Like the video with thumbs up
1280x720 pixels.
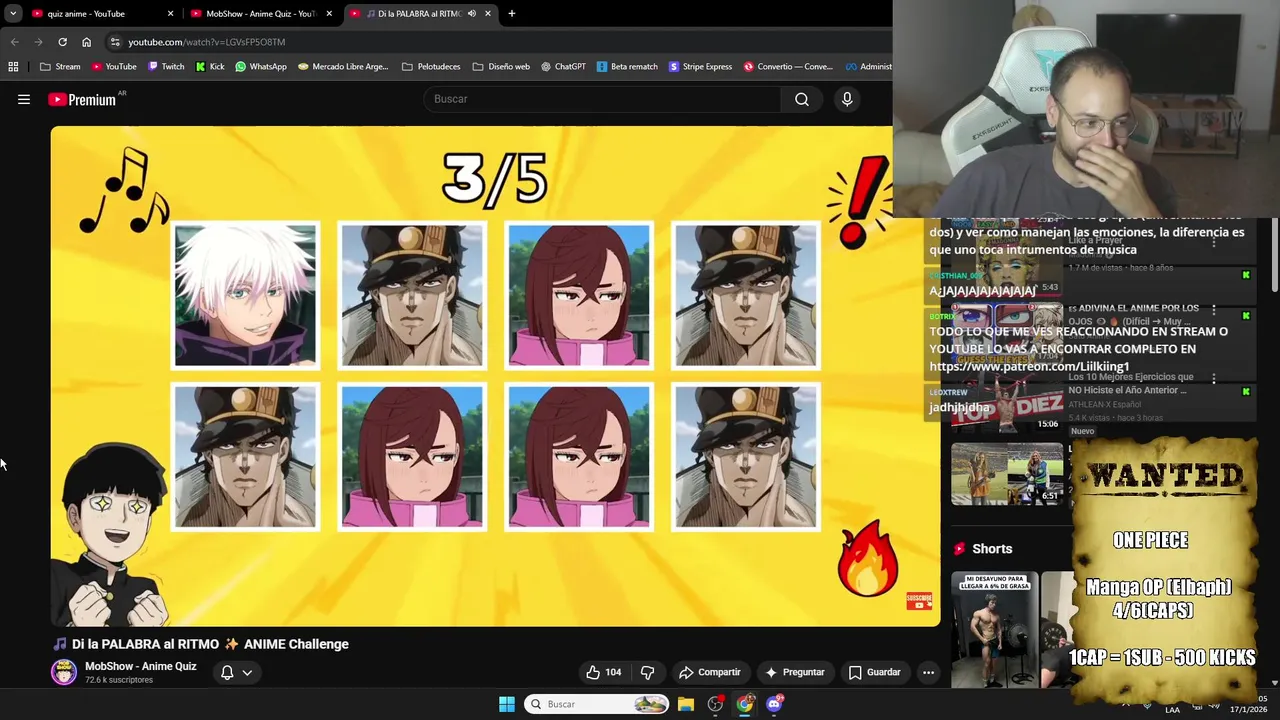click(x=604, y=672)
